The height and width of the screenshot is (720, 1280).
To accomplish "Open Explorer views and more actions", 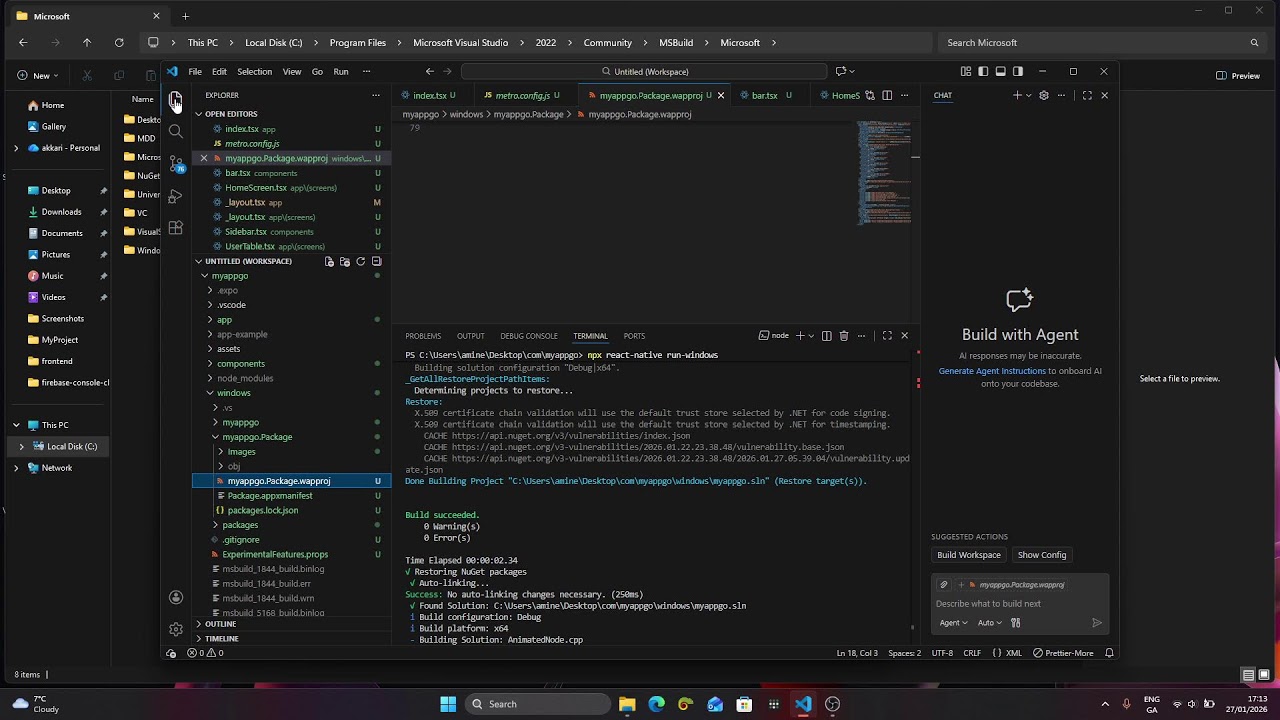I will [376, 95].
